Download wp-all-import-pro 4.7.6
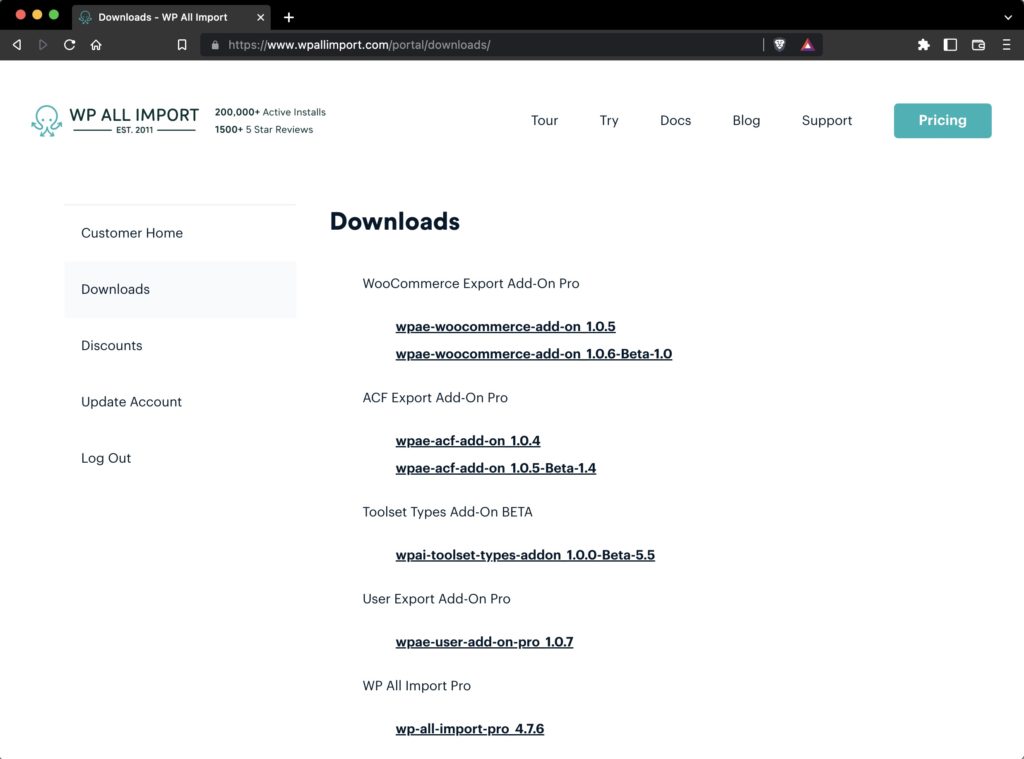1024x759 pixels. click(470, 728)
